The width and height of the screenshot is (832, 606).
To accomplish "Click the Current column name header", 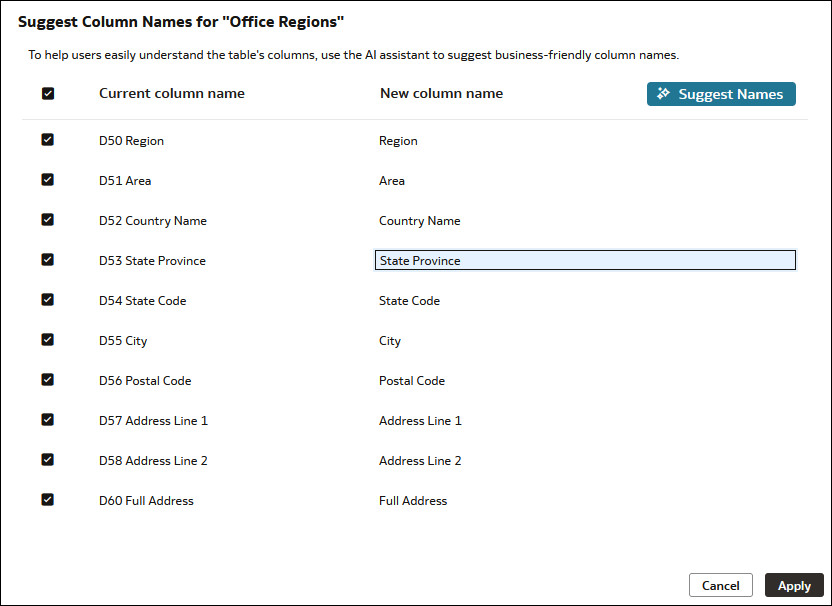I will (171, 93).
